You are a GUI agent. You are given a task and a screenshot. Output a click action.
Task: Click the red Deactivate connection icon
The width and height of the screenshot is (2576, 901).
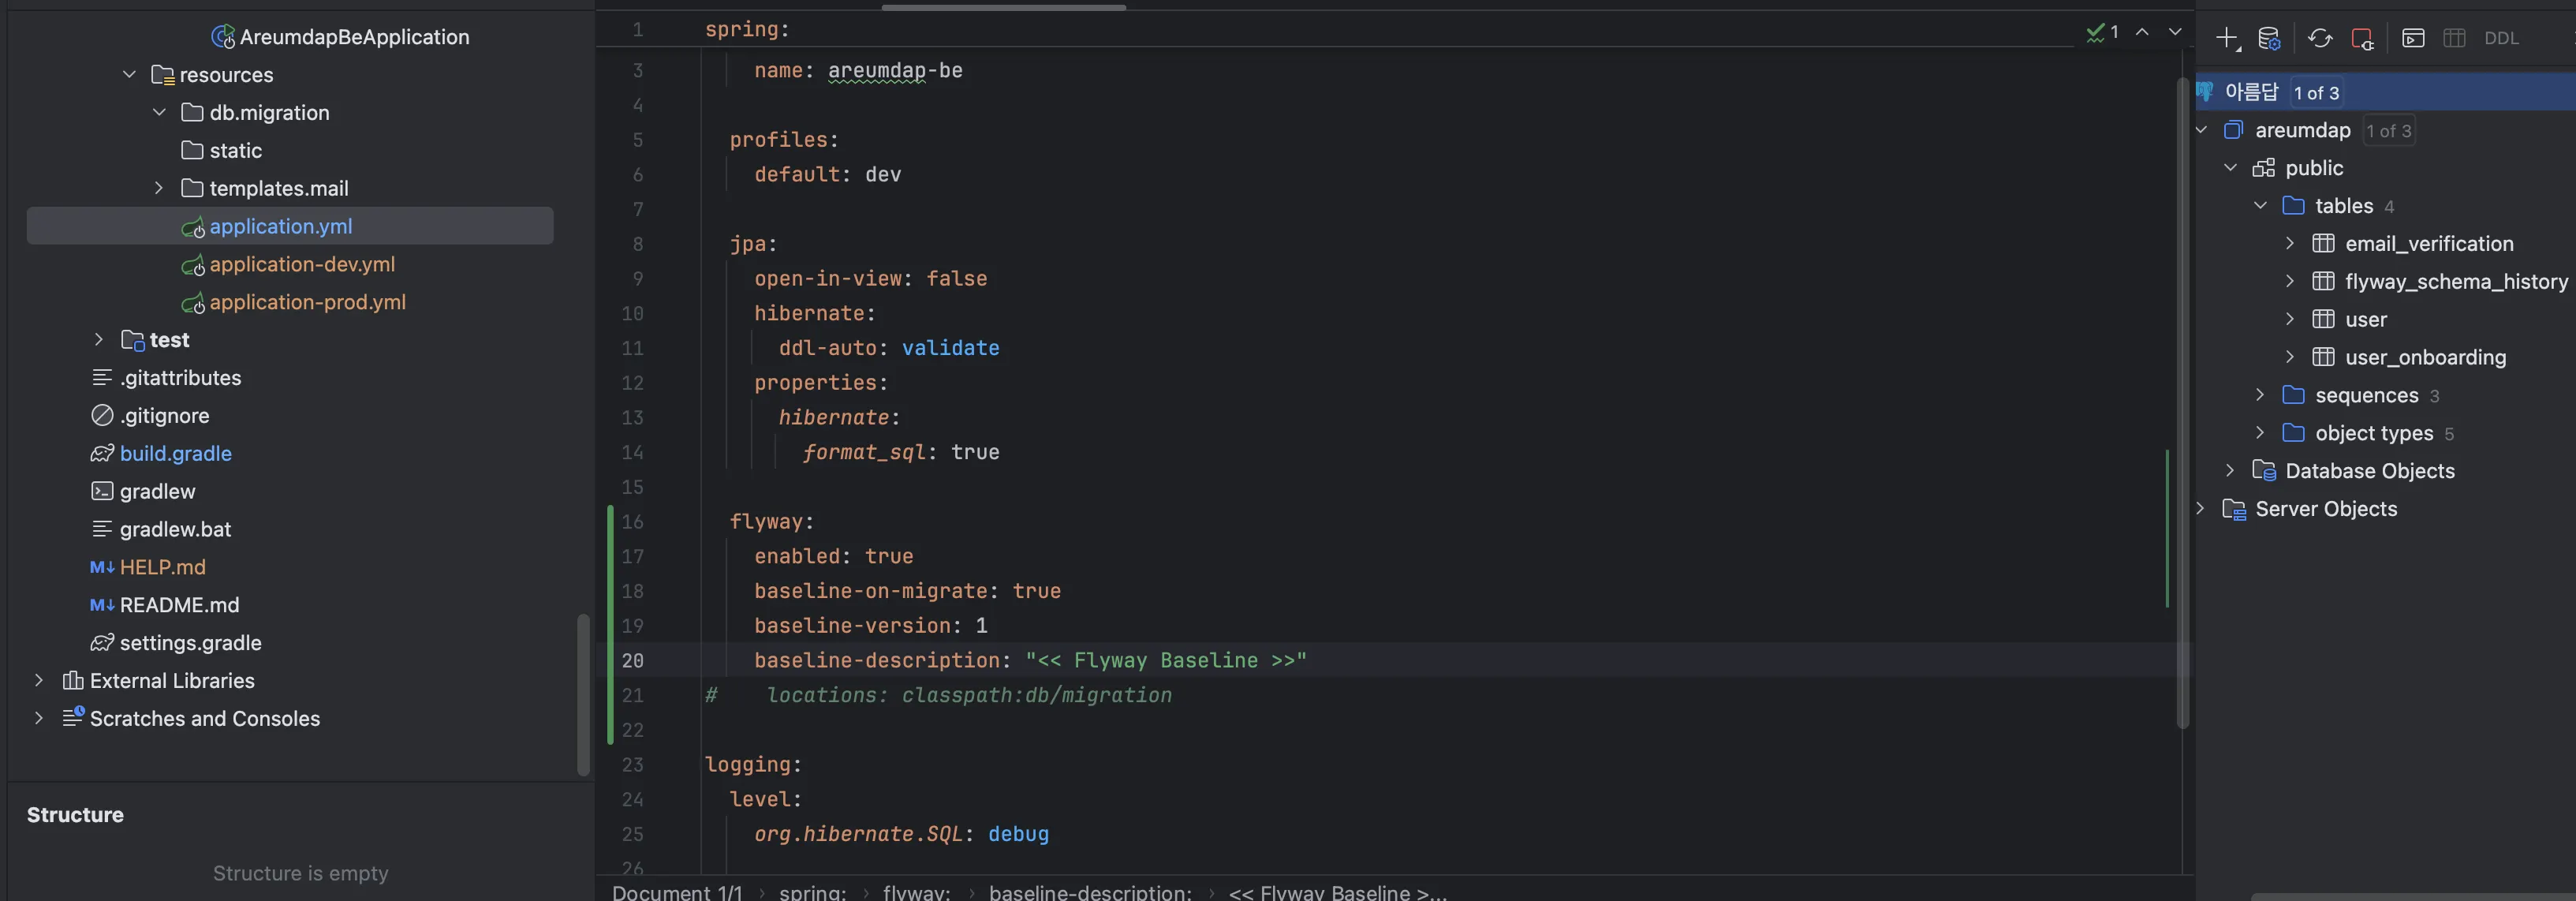2362,38
